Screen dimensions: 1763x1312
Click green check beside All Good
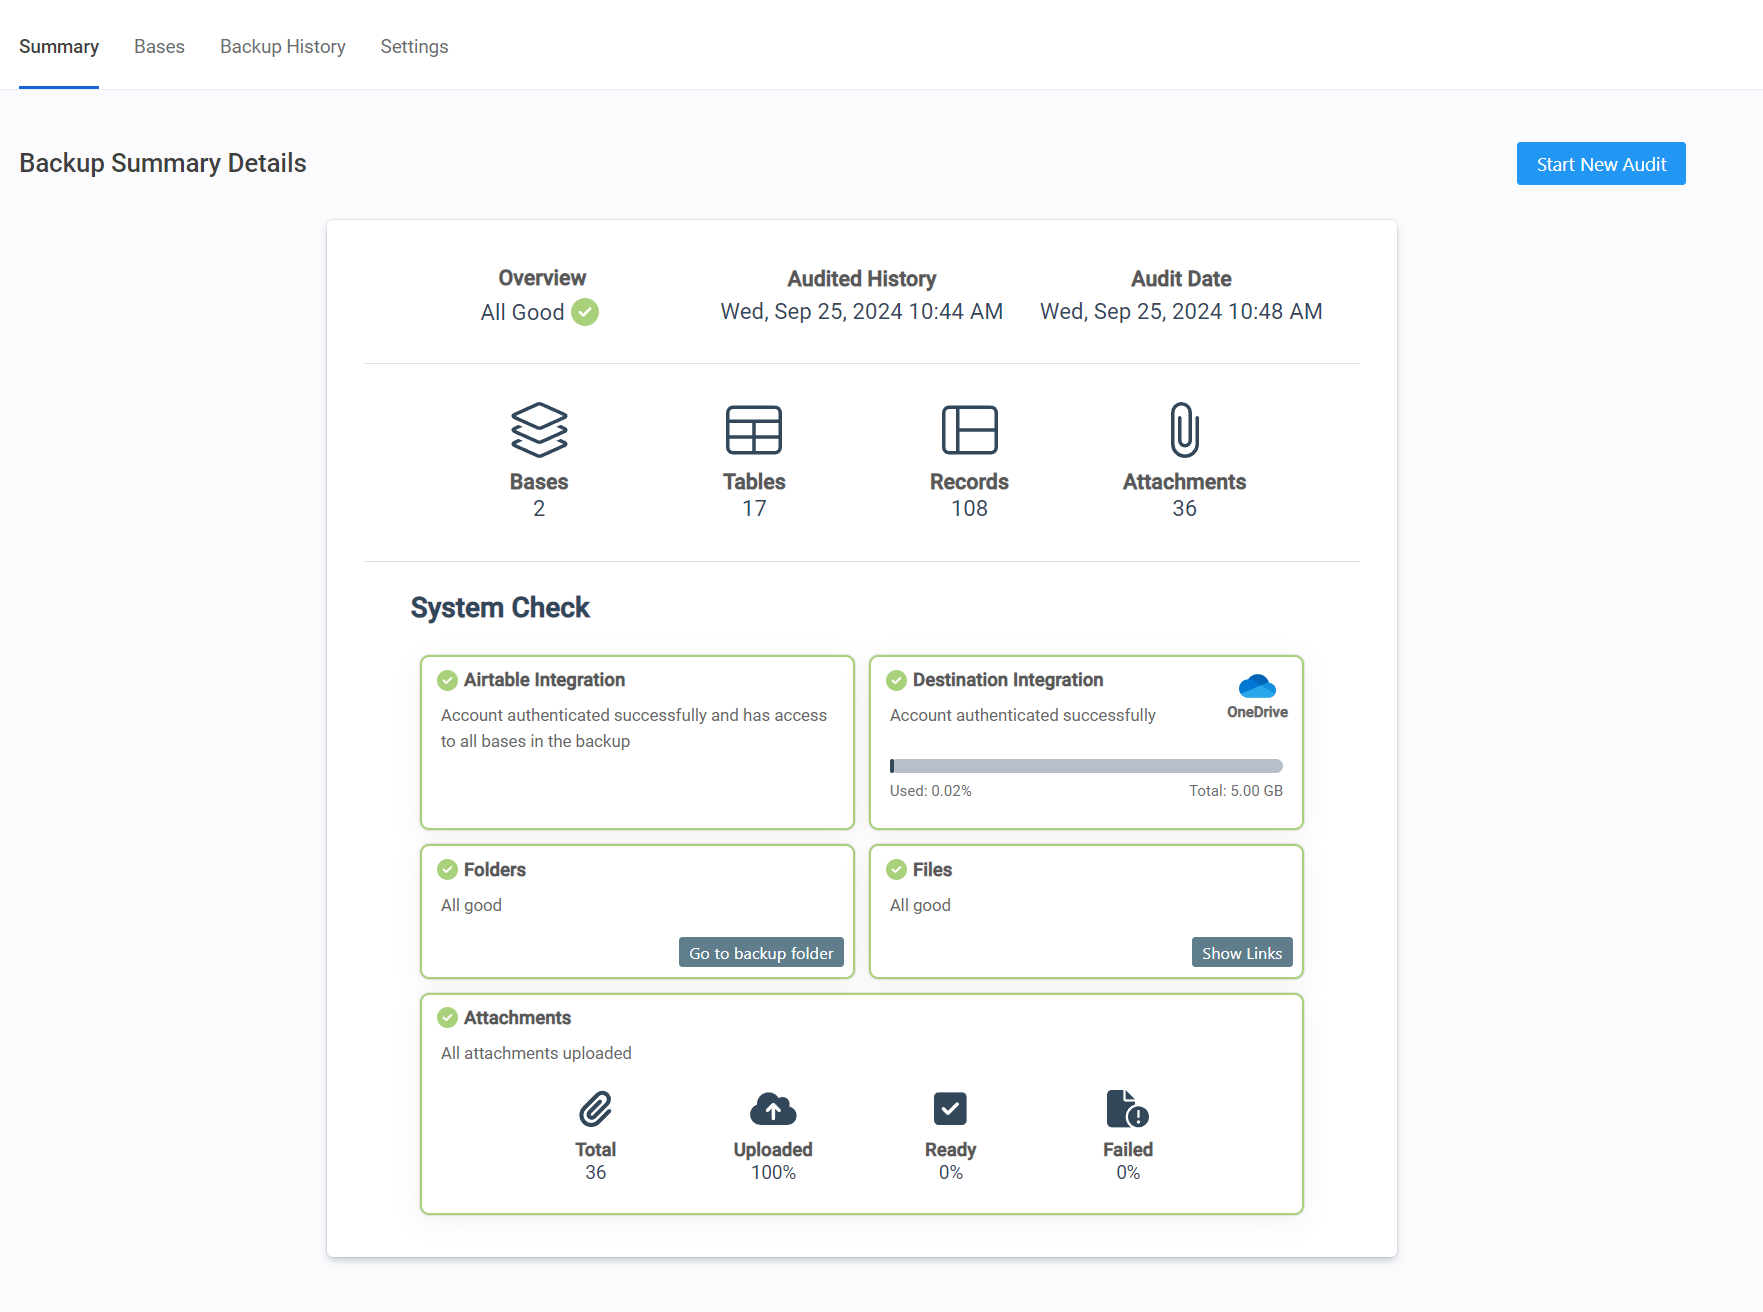(x=585, y=312)
